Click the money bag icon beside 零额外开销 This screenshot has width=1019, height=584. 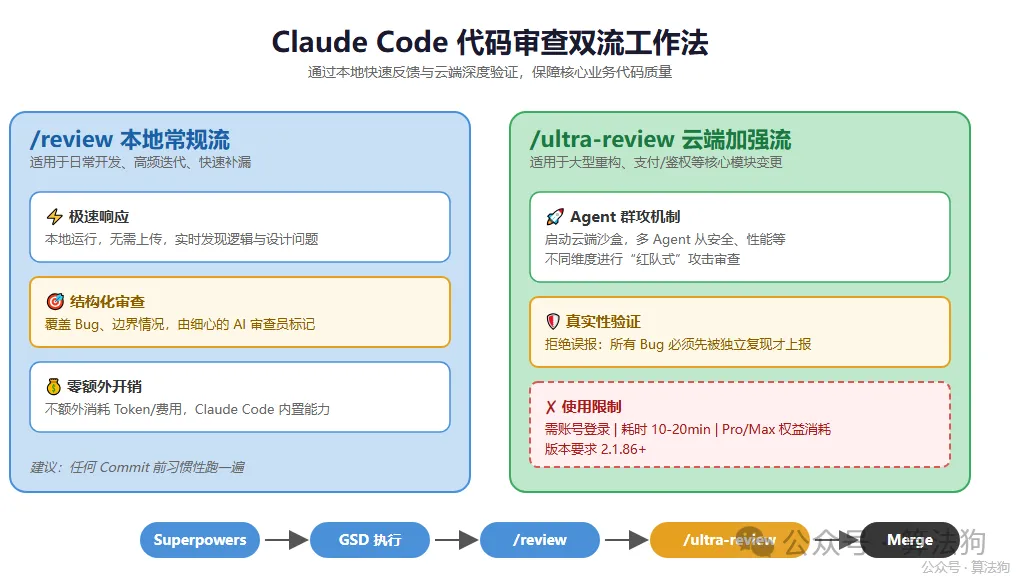[54, 387]
